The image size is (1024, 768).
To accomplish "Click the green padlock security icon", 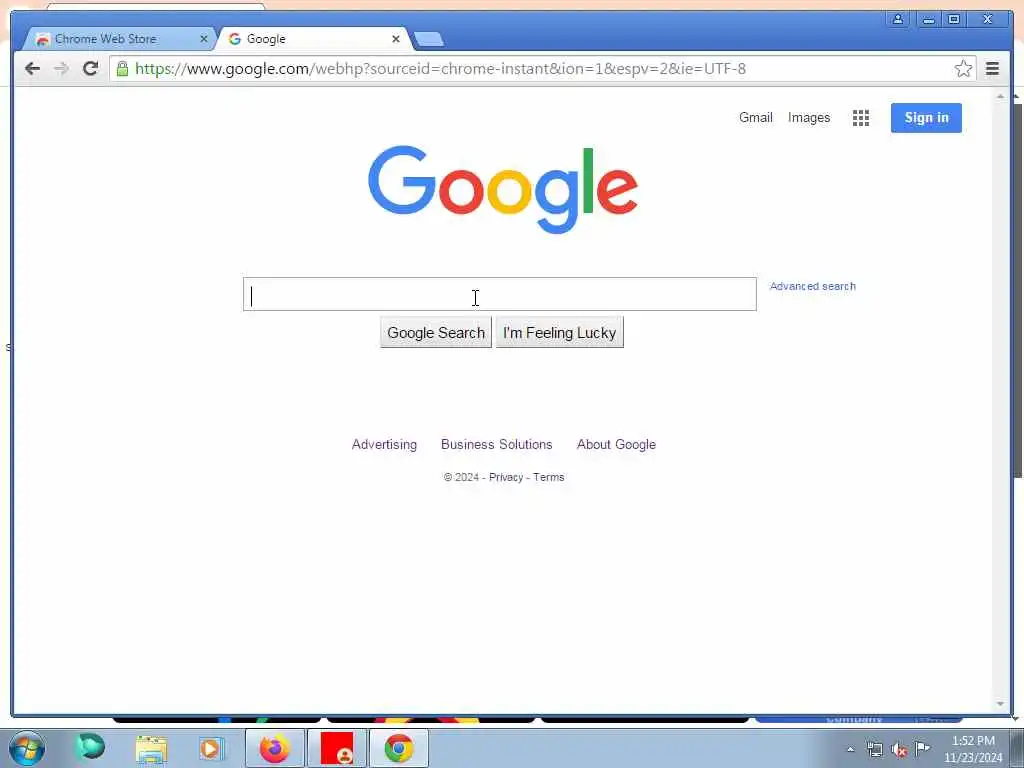I will (122, 69).
